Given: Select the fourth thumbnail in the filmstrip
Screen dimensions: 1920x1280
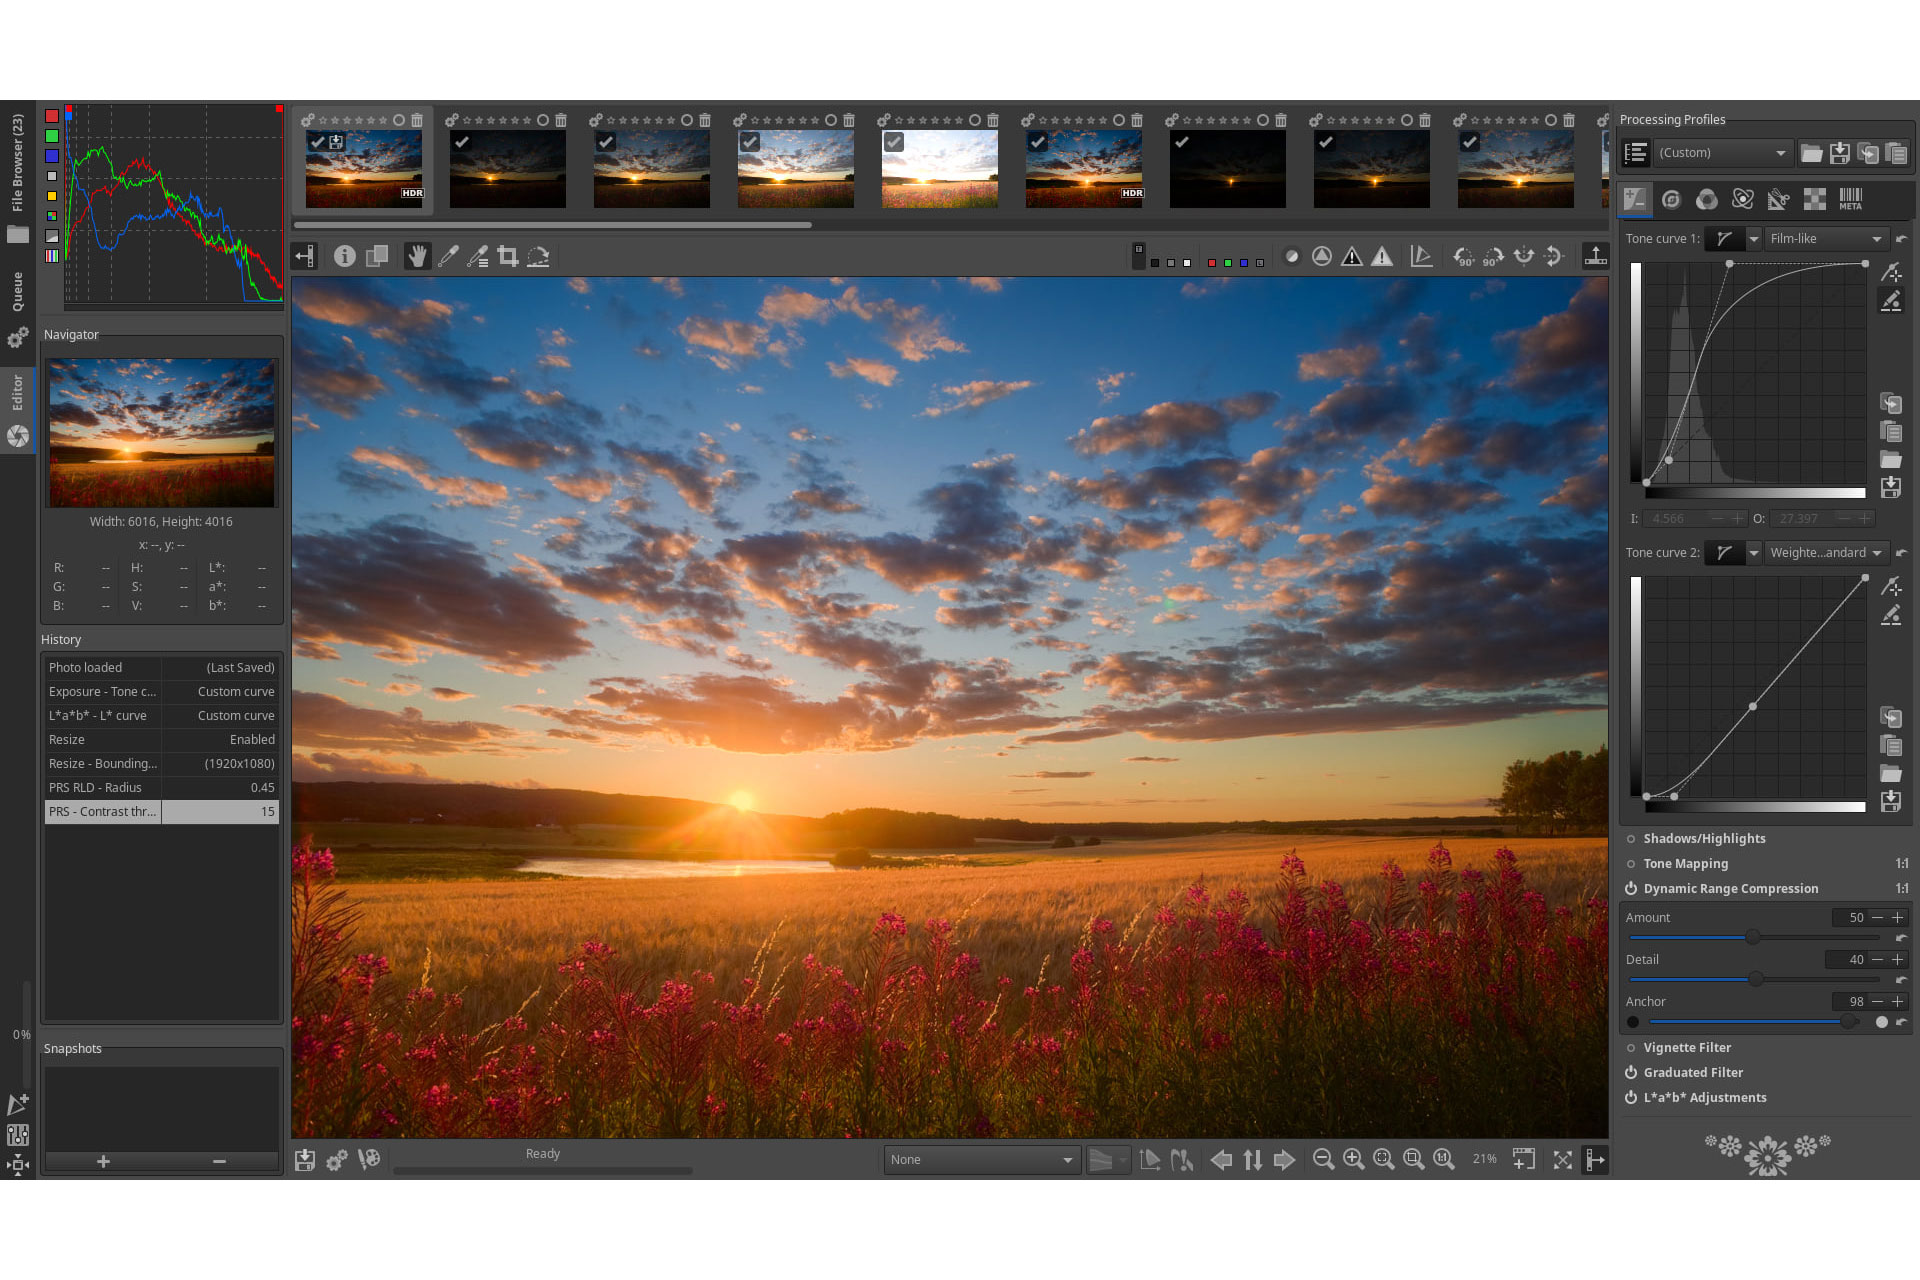Looking at the screenshot, I should tap(795, 167).
